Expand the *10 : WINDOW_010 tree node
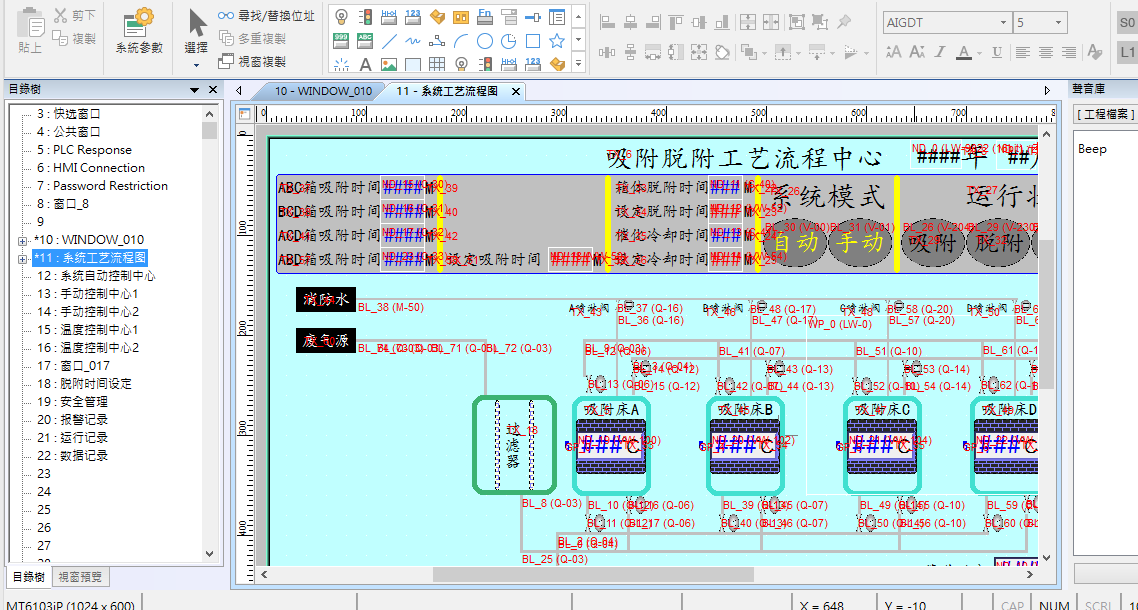The image size is (1138, 610). (22, 240)
